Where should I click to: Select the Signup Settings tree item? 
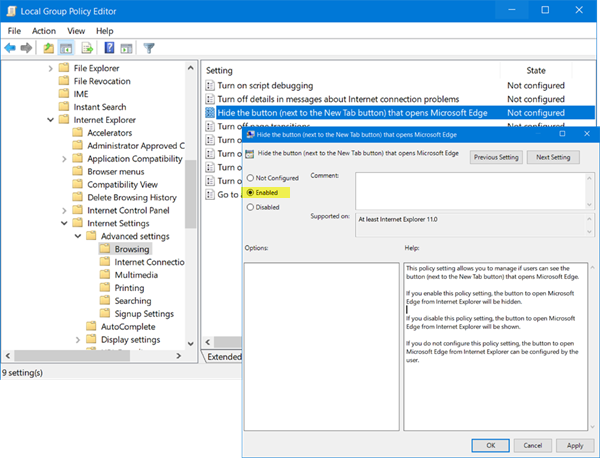tap(144, 314)
